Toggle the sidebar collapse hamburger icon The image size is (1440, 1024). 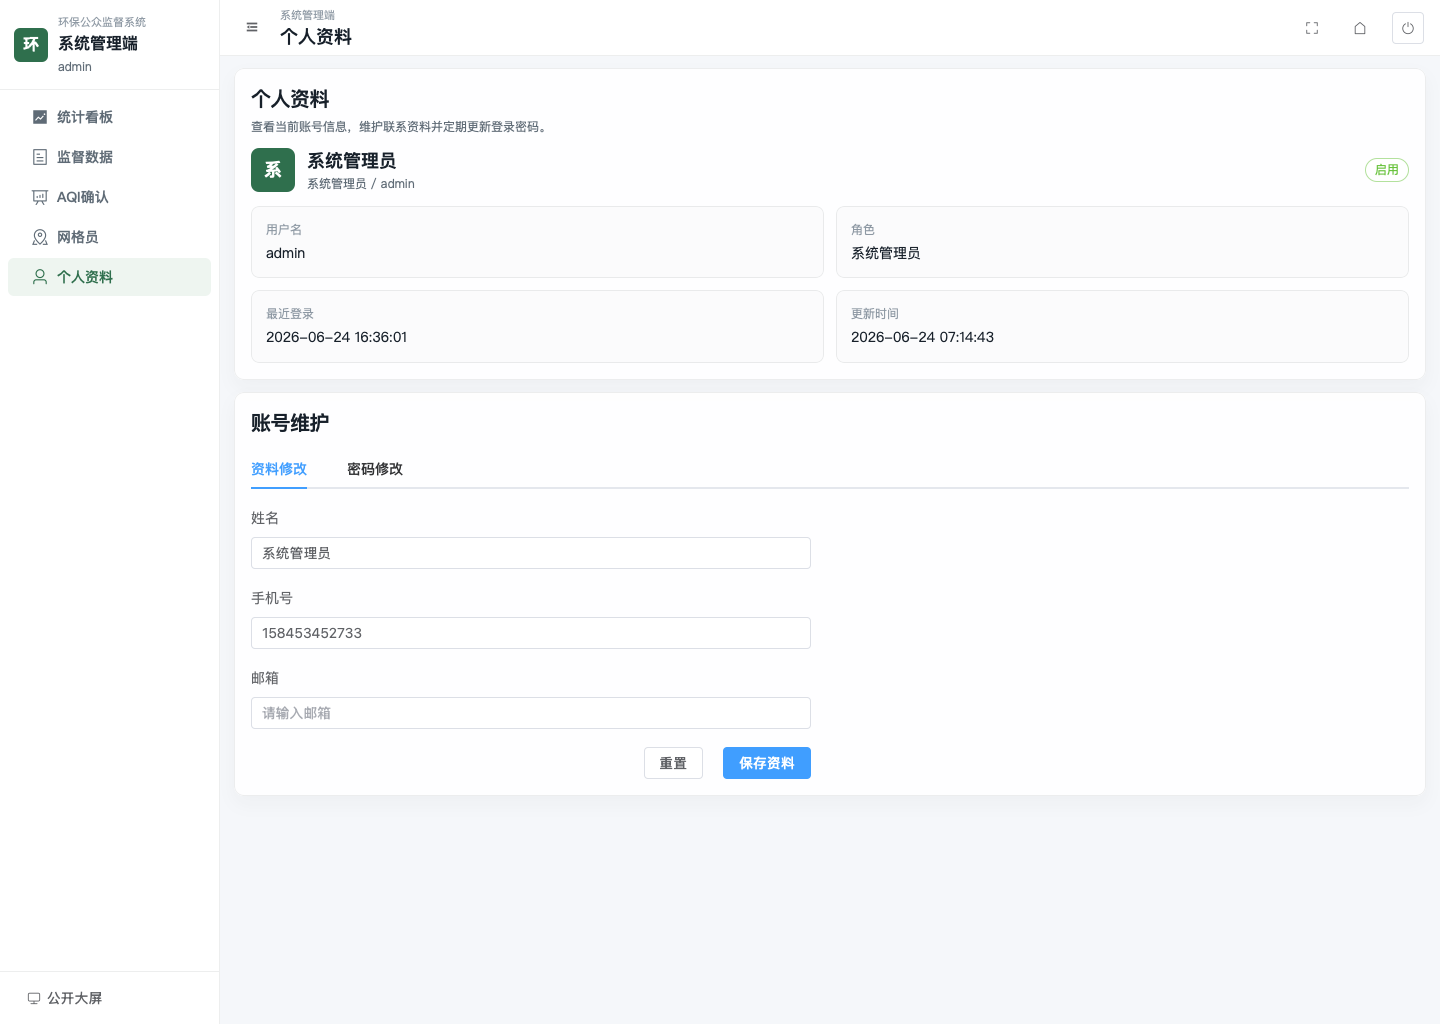pos(252,27)
